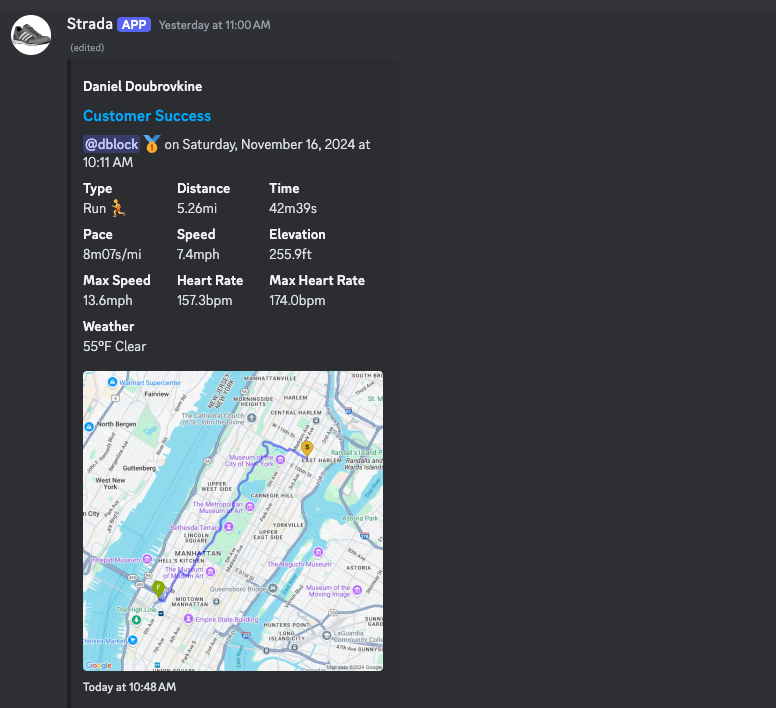776x708 pixels.
Task: Click the green finish marker on map
Action: point(158,589)
